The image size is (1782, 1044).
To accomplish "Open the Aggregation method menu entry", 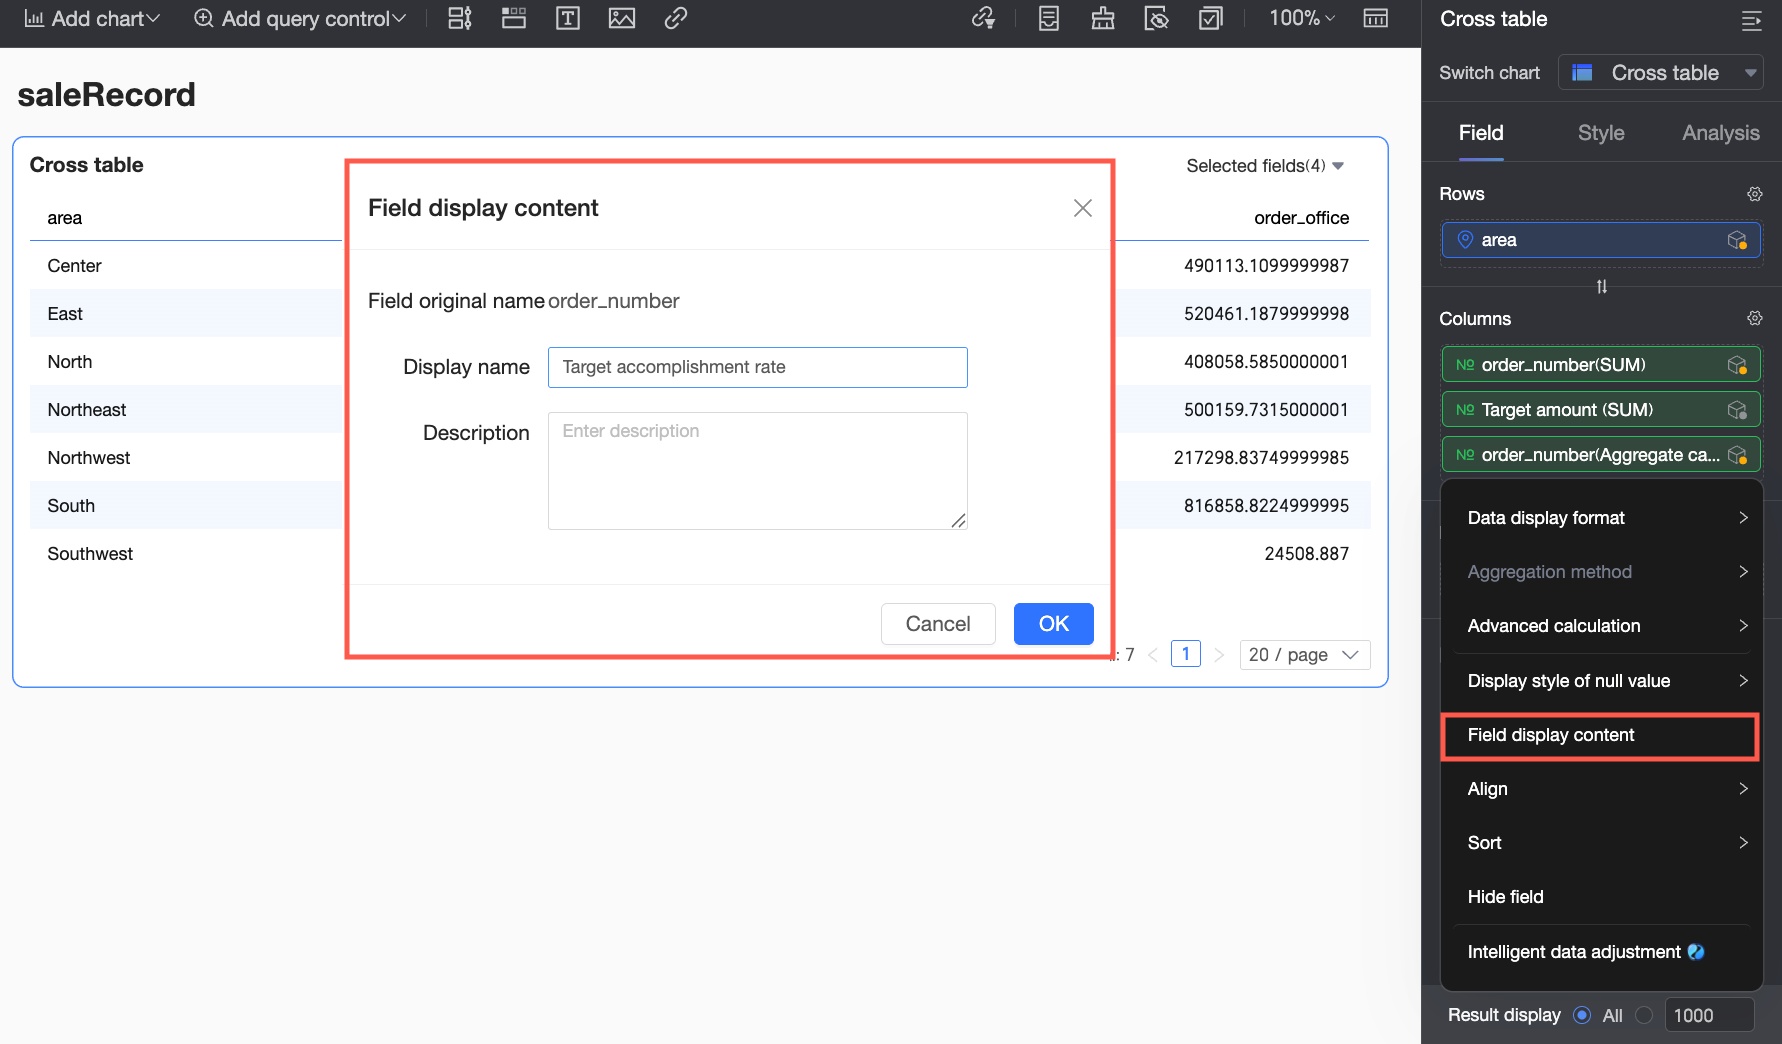I will (1601, 572).
